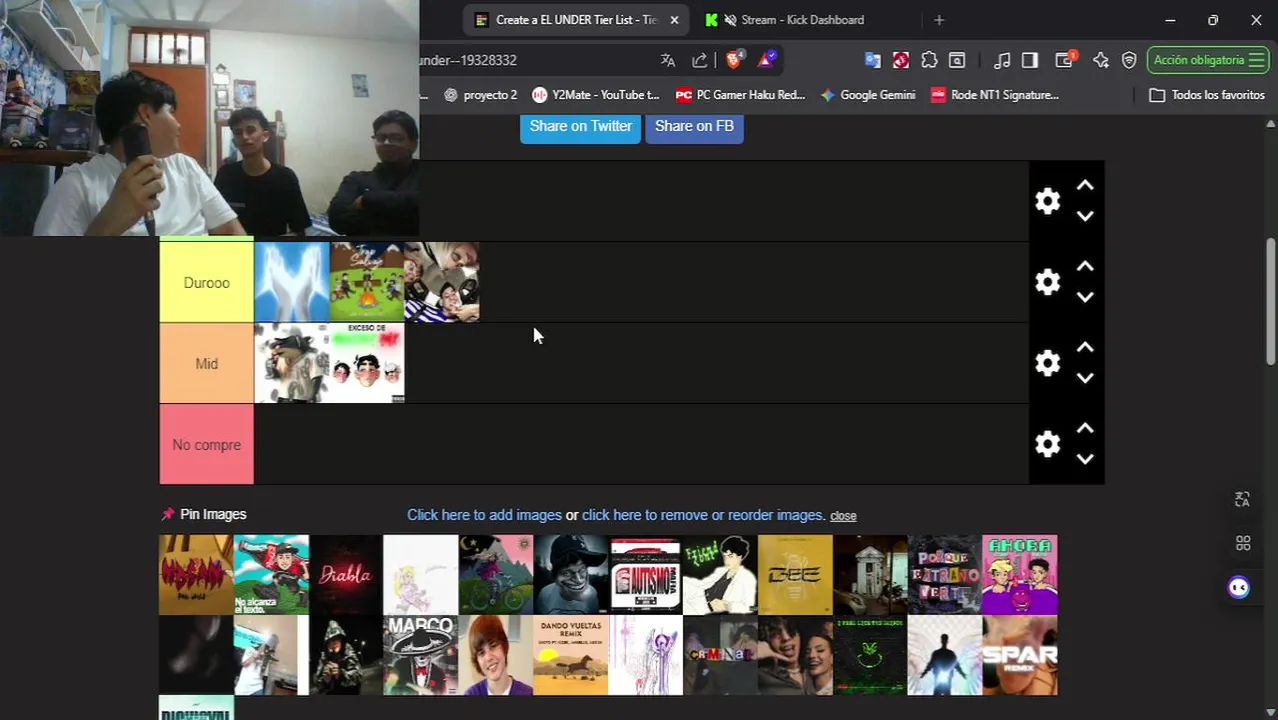1278x720 pixels.
Task: Click the small close link
Action: click(x=843, y=516)
